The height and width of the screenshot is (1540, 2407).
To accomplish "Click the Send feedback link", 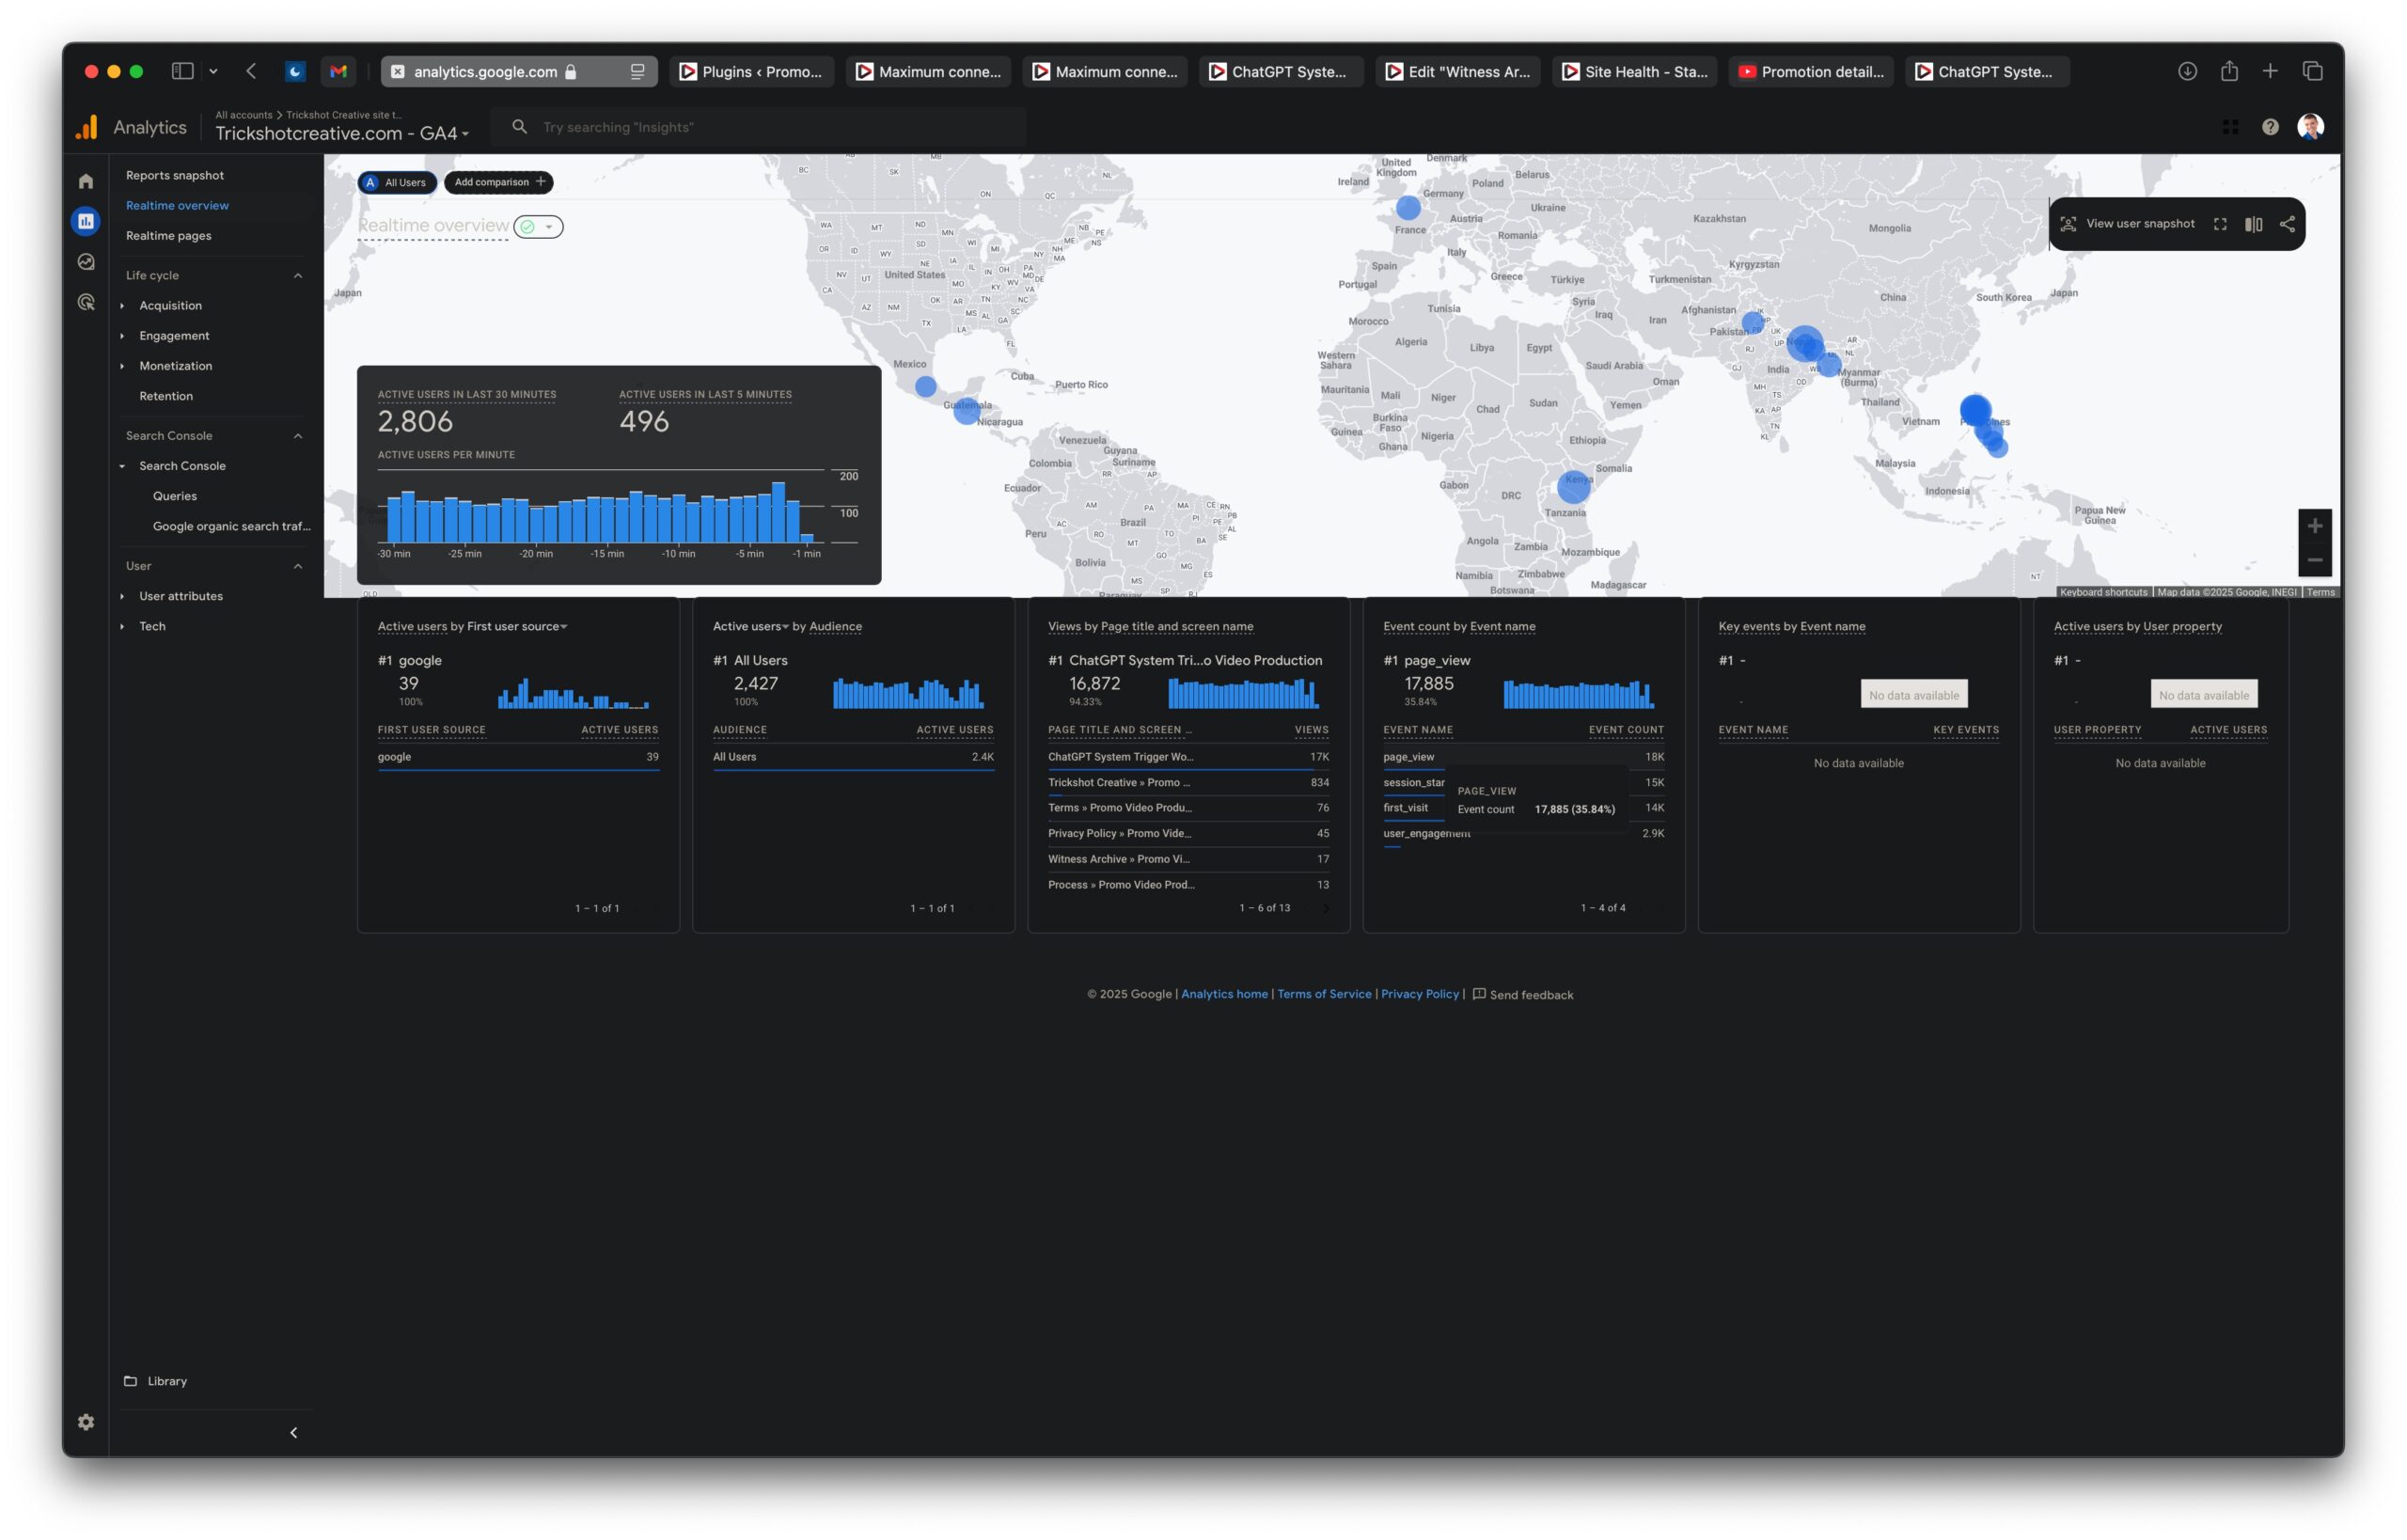I will [1522, 995].
